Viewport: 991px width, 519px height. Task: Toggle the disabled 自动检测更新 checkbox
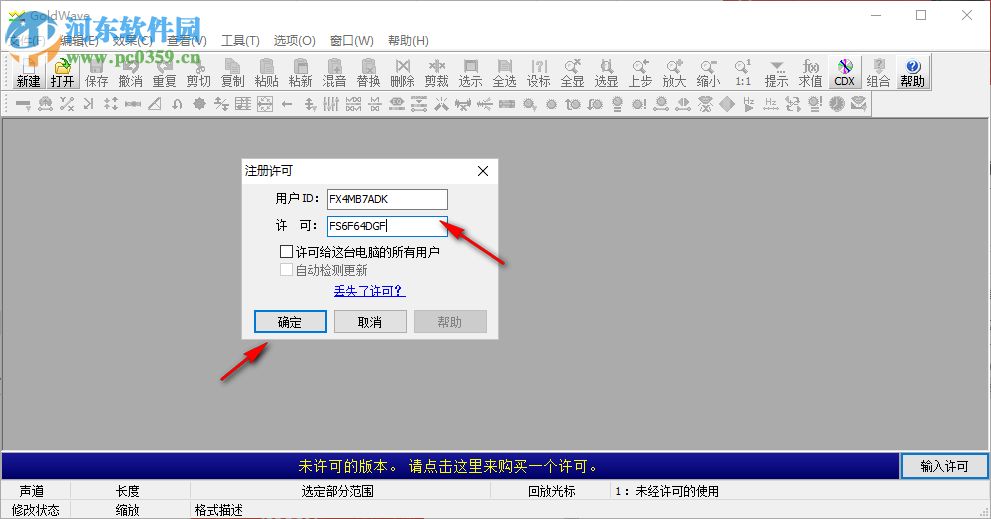(286, 271)
